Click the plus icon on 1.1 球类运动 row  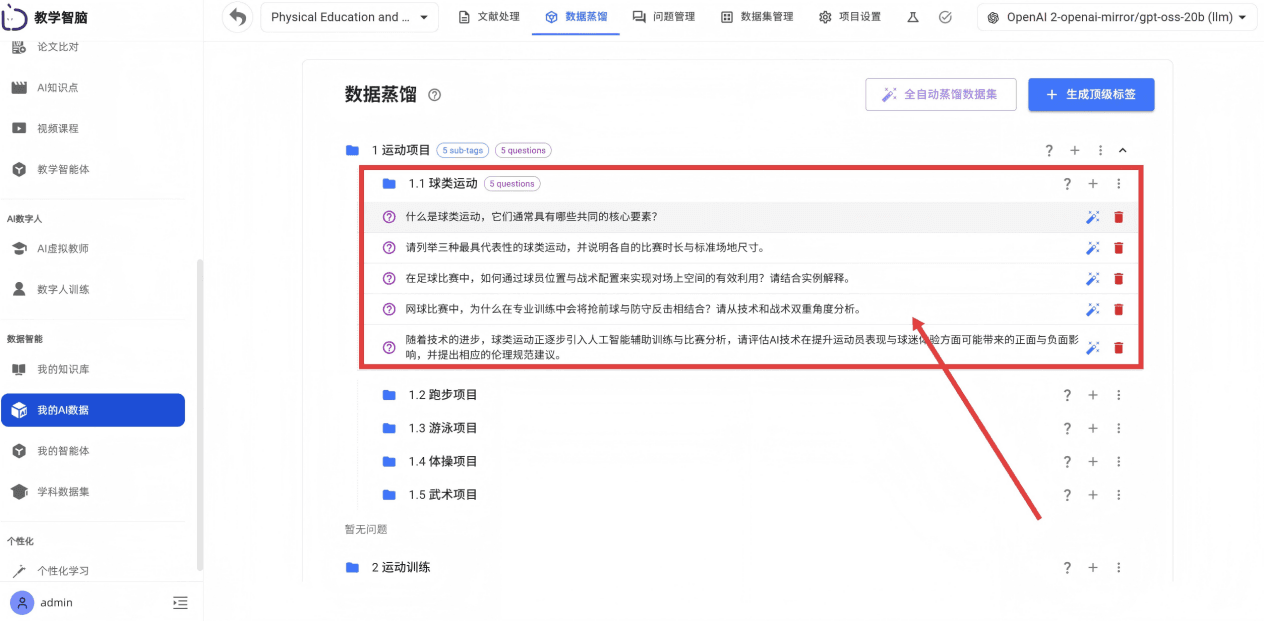pyautogui.click(x=1093, y=184)
